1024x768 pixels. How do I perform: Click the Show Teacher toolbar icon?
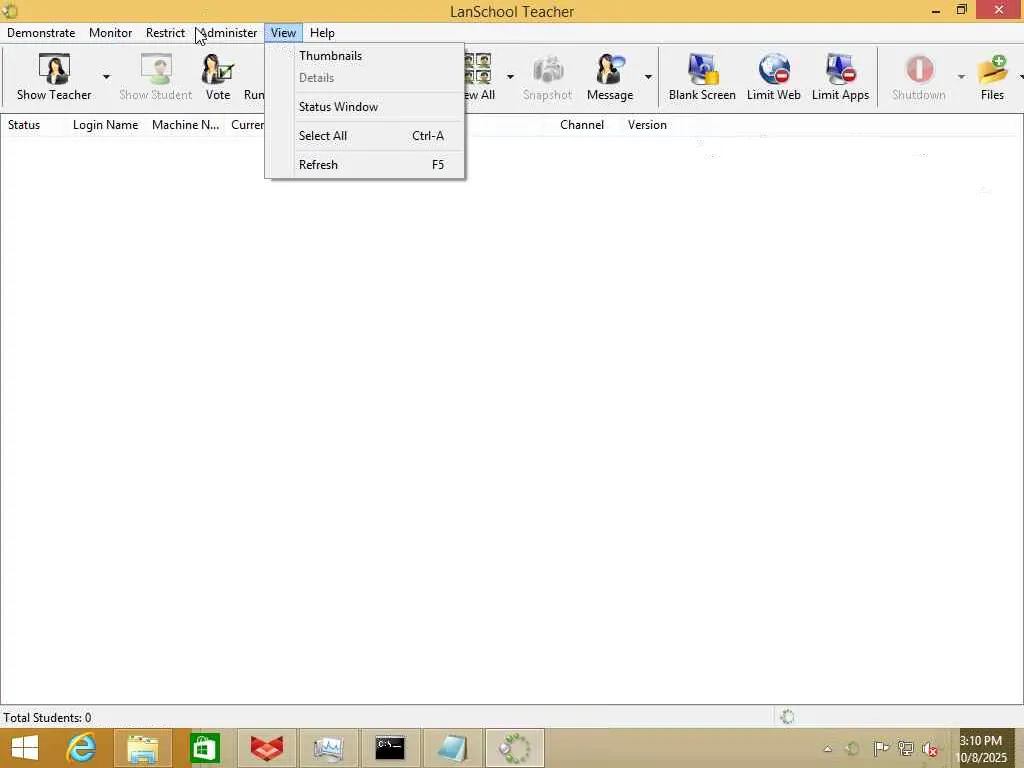pyautogui.click(x=54, y=77)
